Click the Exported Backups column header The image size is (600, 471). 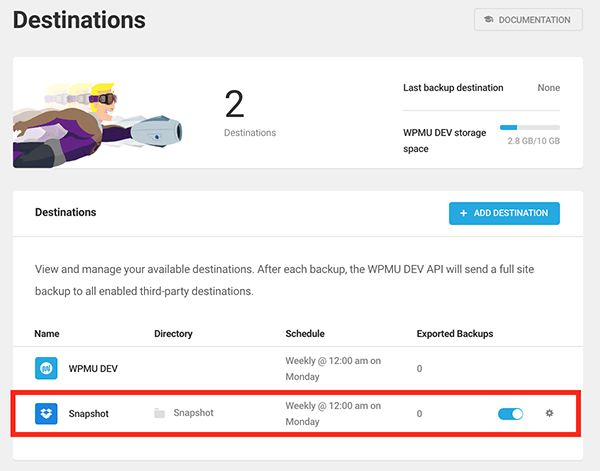coord(455,333)
